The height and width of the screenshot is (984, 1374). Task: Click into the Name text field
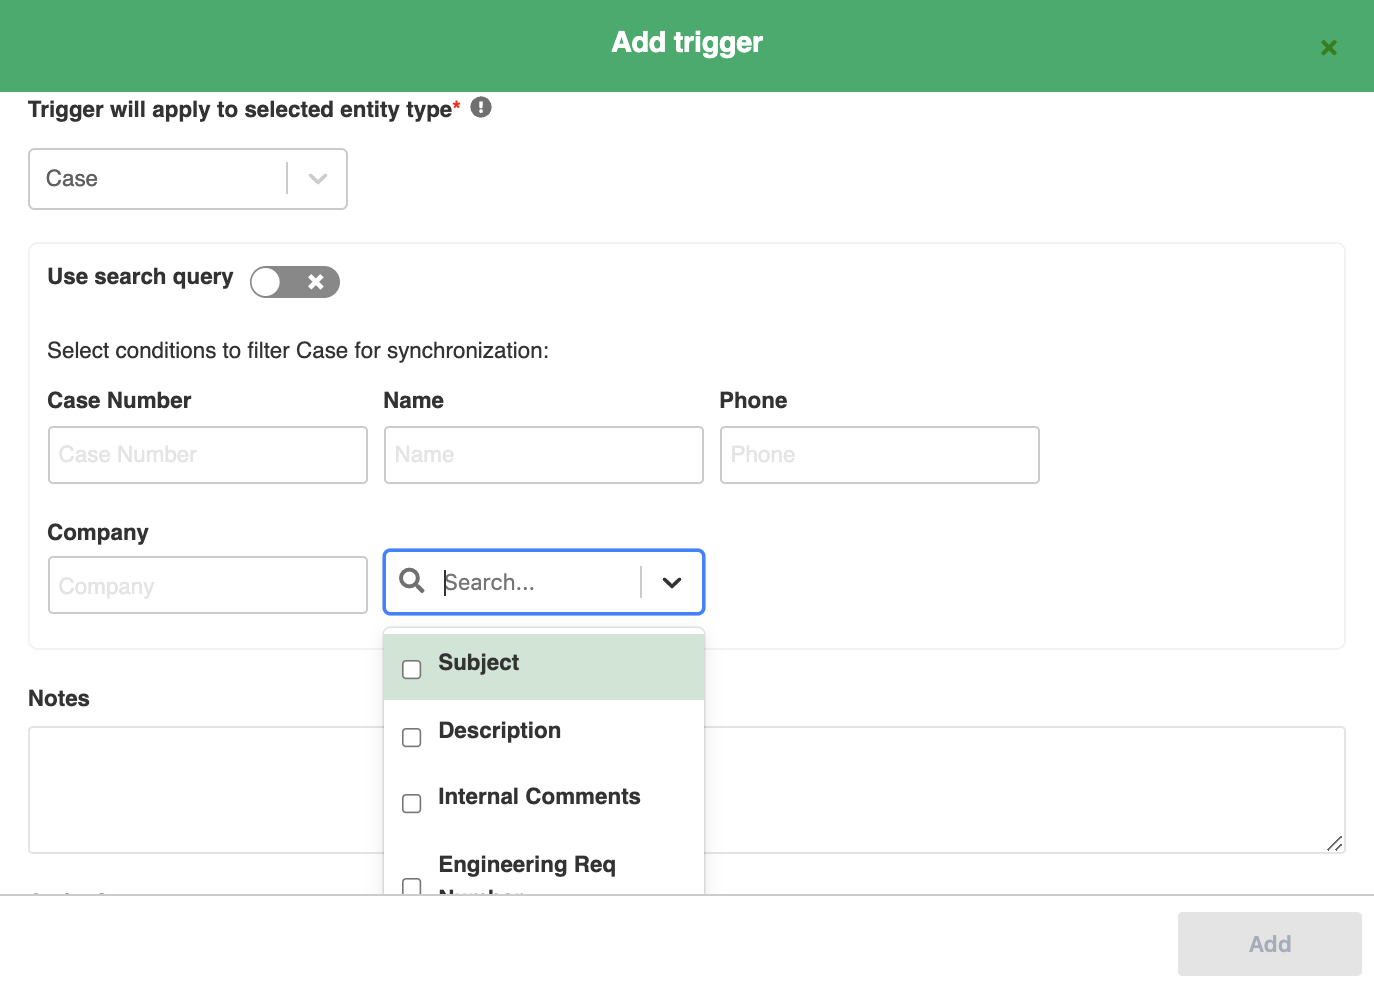tap(544, 455)
